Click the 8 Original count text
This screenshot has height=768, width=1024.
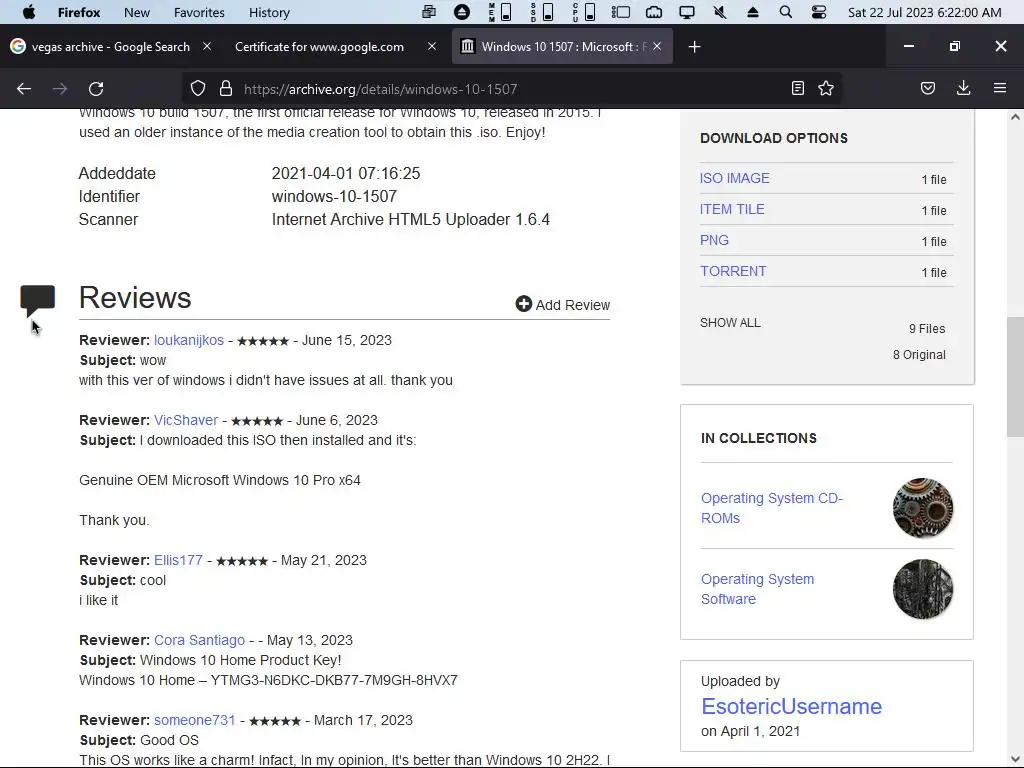point(920,355)
